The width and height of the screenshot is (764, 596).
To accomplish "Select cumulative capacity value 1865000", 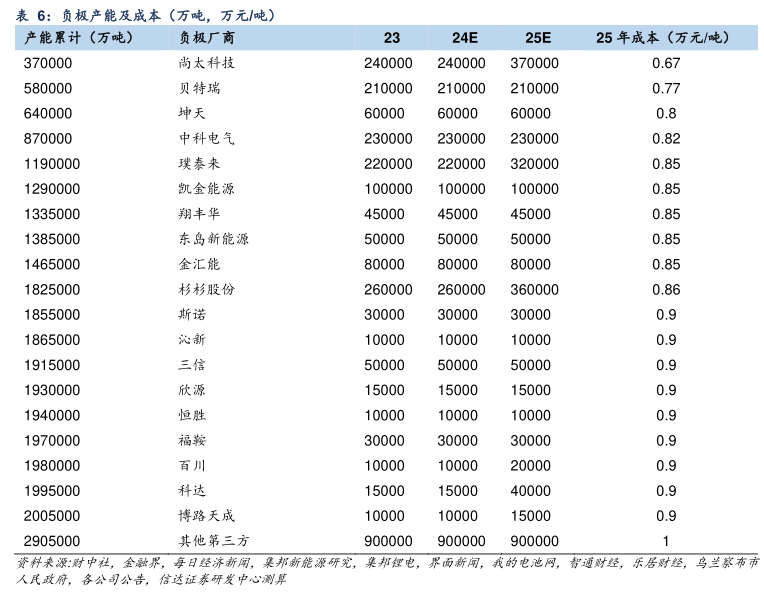I will point(52,340).
